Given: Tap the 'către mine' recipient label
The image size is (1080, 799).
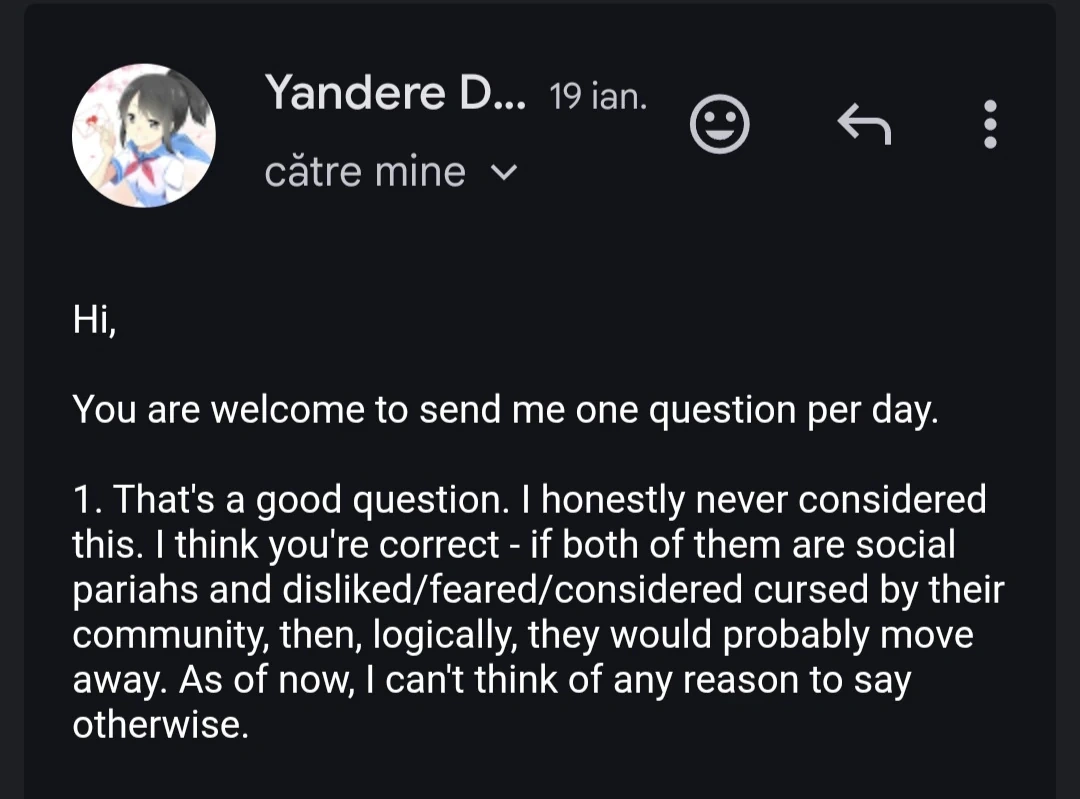Looking at the screenshot, I should pyautogui.click(x=365, y=172).
